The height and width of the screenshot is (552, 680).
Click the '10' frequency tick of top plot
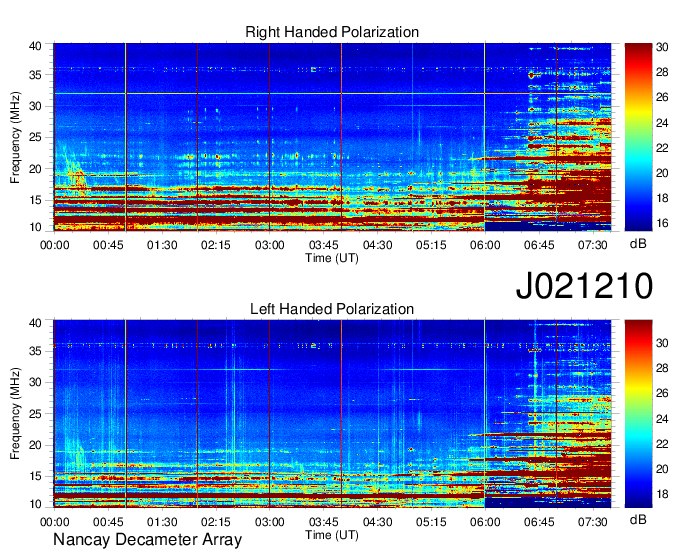[x=35, y=227]
